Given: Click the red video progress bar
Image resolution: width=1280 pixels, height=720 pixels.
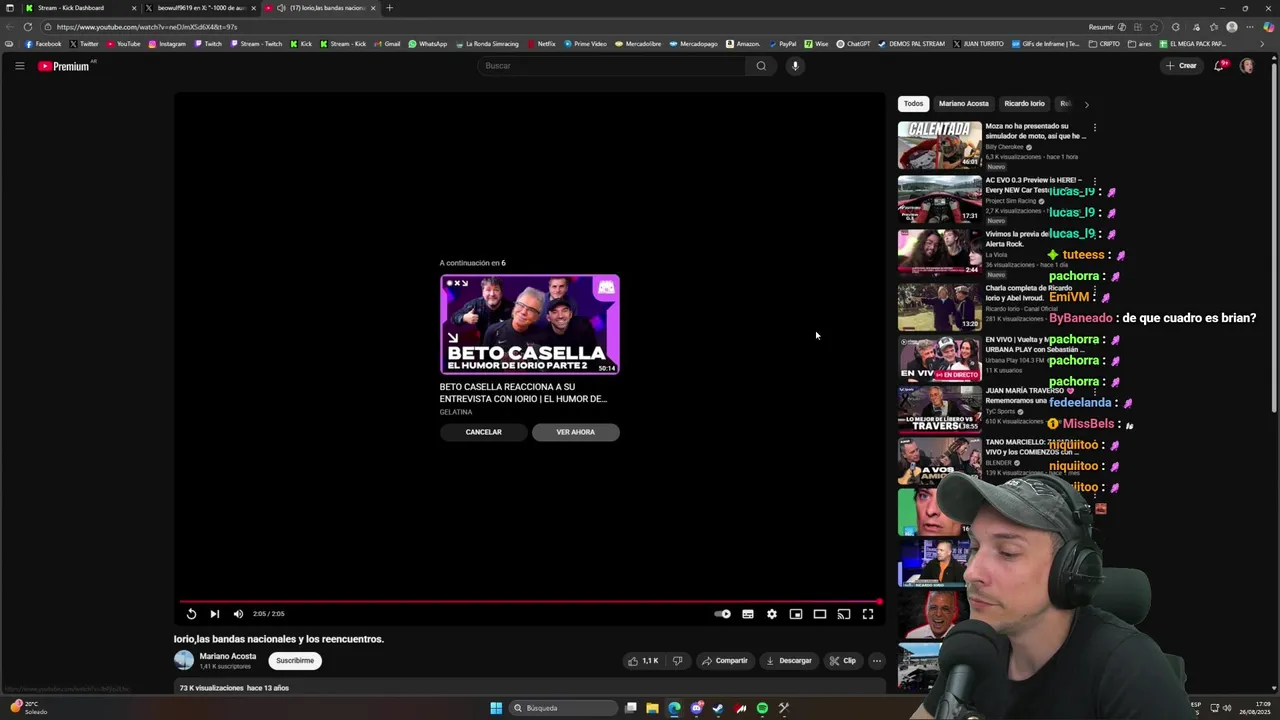Looking at the screenshot, I should [530, 602].
